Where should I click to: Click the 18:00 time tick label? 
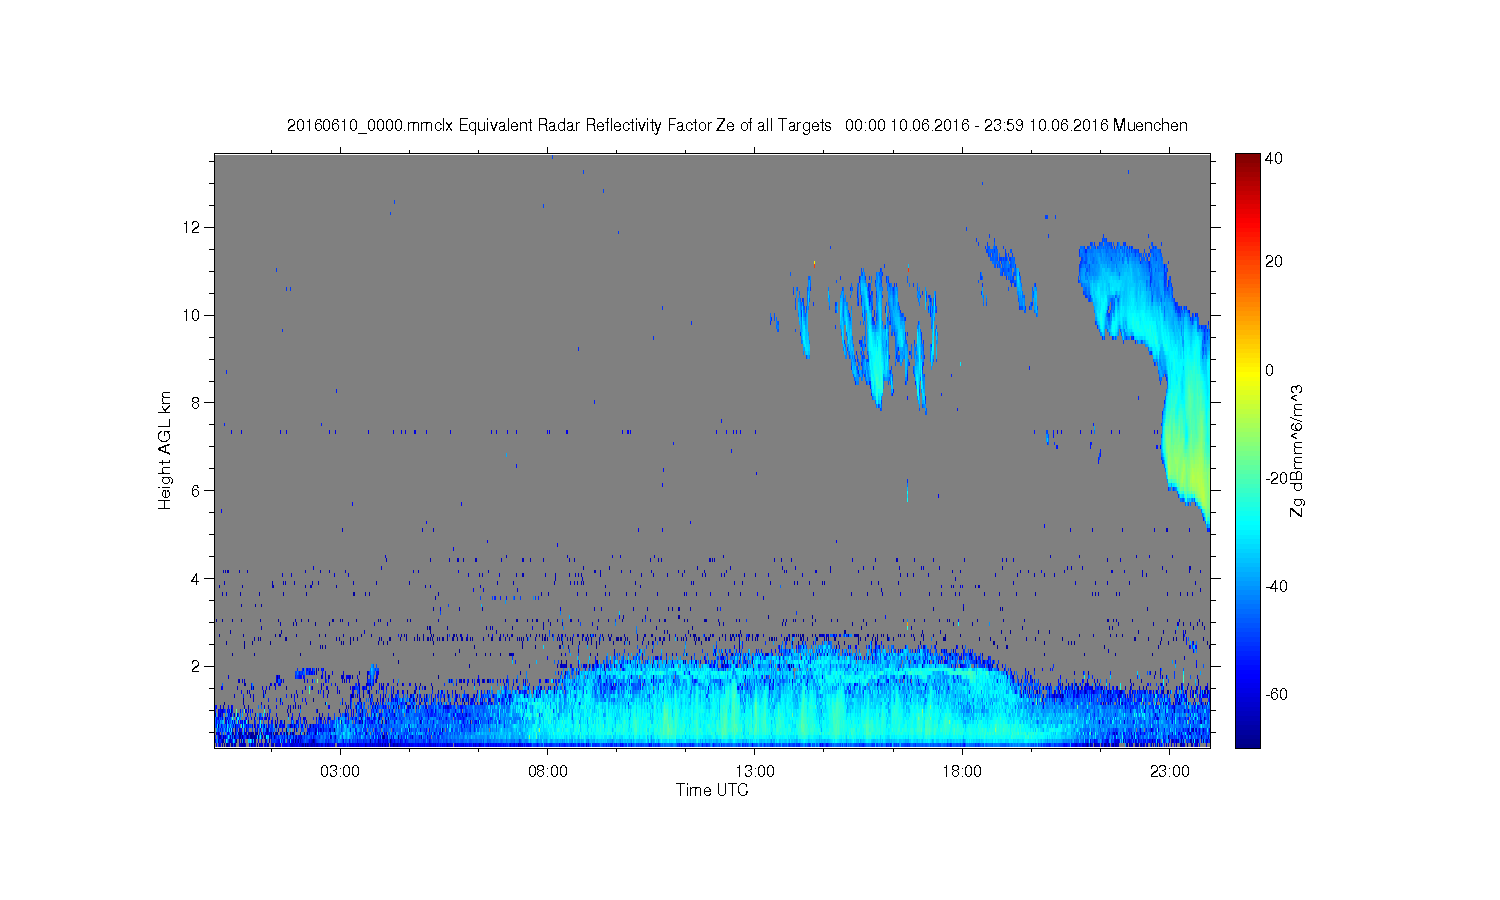click(963, 772)
